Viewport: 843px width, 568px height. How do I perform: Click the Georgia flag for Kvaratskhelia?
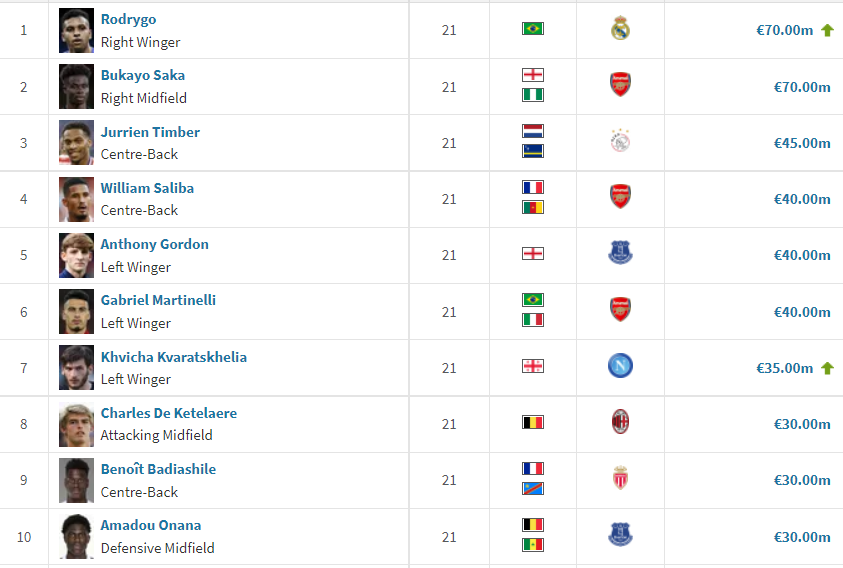533,366
